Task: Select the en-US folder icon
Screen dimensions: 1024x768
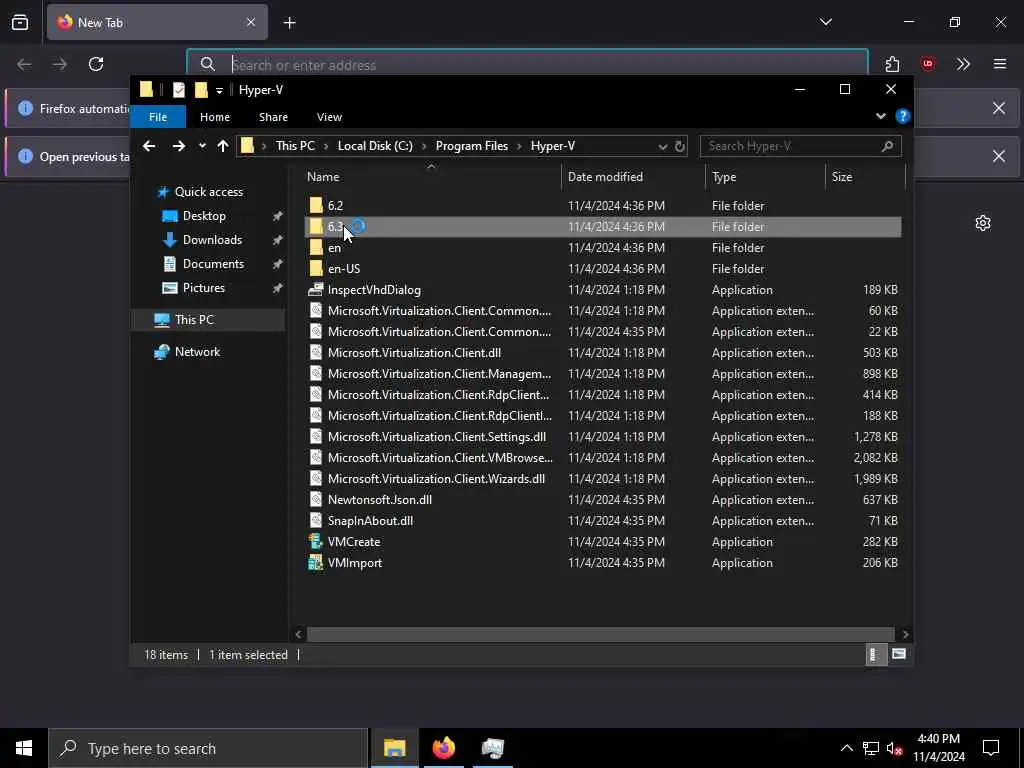Action: (x=316, y=268)
